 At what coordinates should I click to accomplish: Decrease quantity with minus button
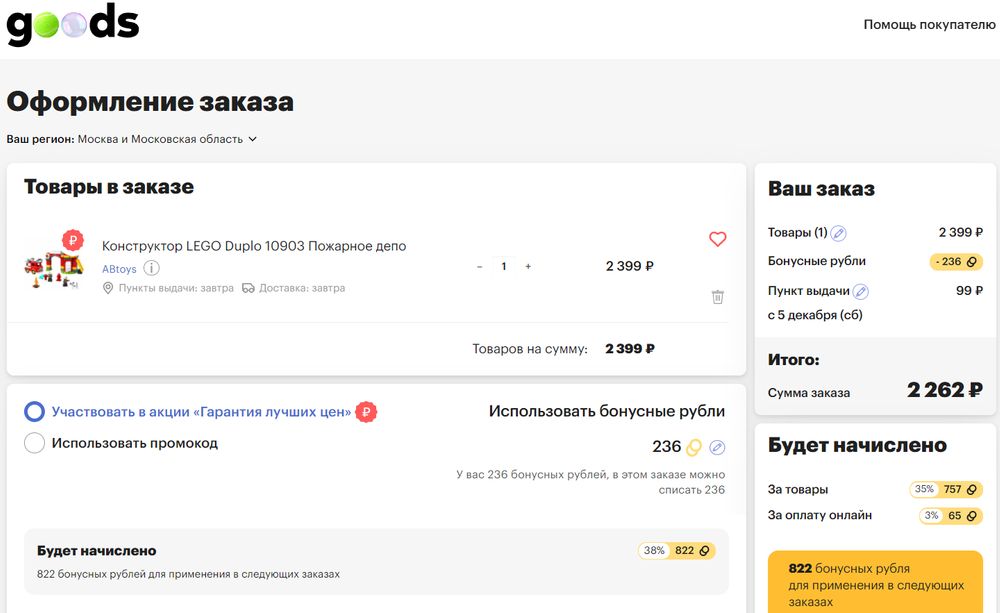[479, 267]
